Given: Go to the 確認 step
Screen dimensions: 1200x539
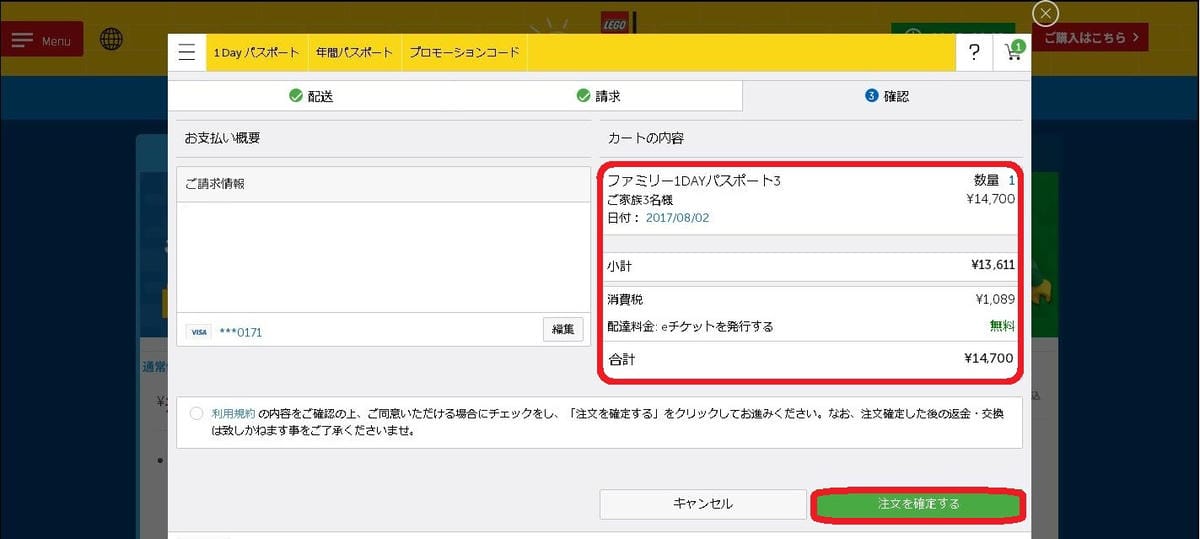Looking at the screenshot, I should click(887, 96).
